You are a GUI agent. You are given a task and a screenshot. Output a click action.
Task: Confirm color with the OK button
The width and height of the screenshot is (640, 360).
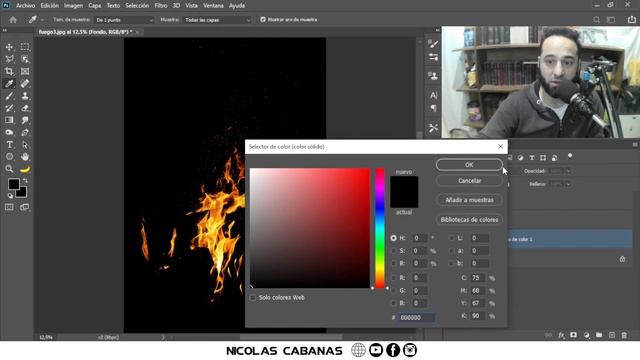(469, 164)
